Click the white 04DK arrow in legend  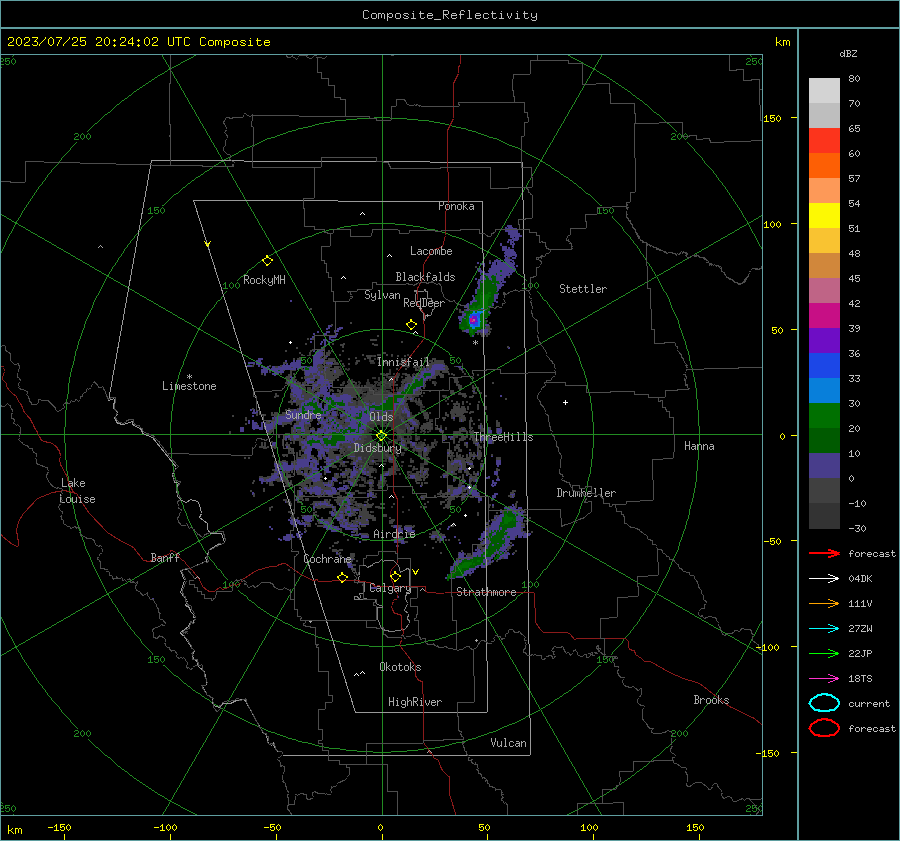pos(824,579)
